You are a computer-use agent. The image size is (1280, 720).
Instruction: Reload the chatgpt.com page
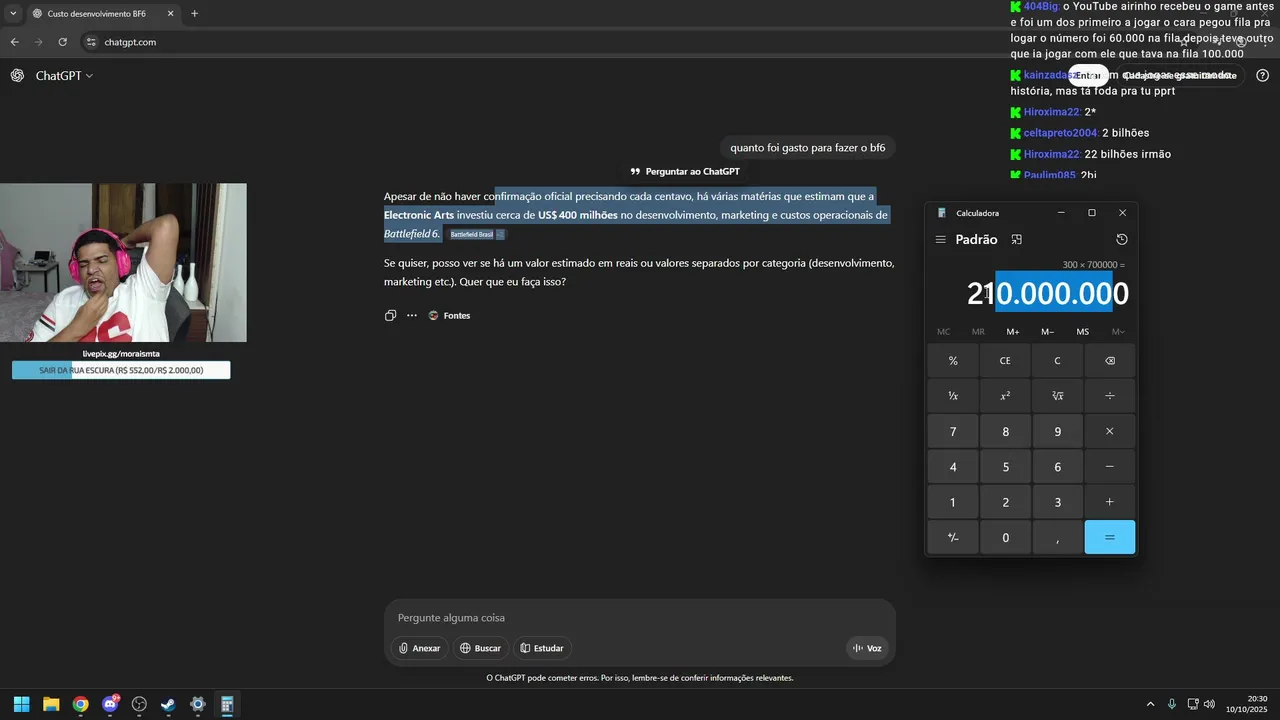click(x=62, y=42)
